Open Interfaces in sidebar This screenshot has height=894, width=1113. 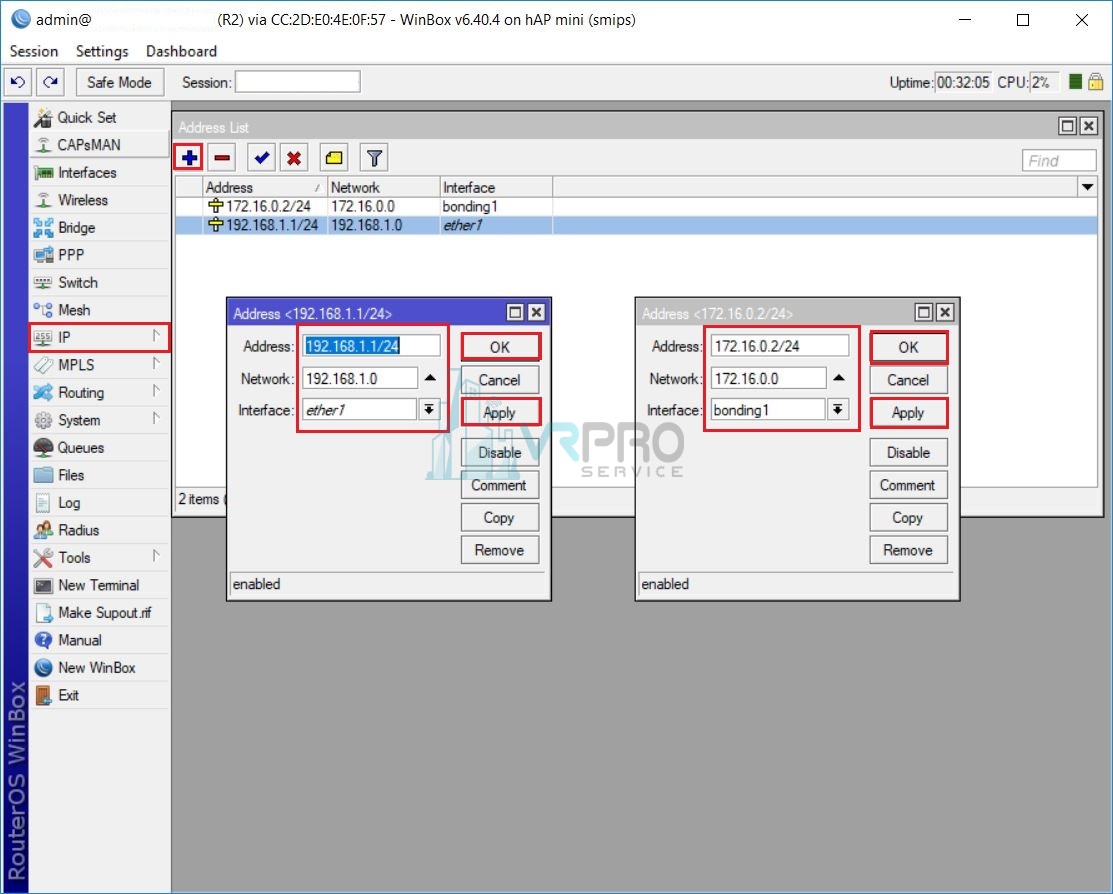99,173
